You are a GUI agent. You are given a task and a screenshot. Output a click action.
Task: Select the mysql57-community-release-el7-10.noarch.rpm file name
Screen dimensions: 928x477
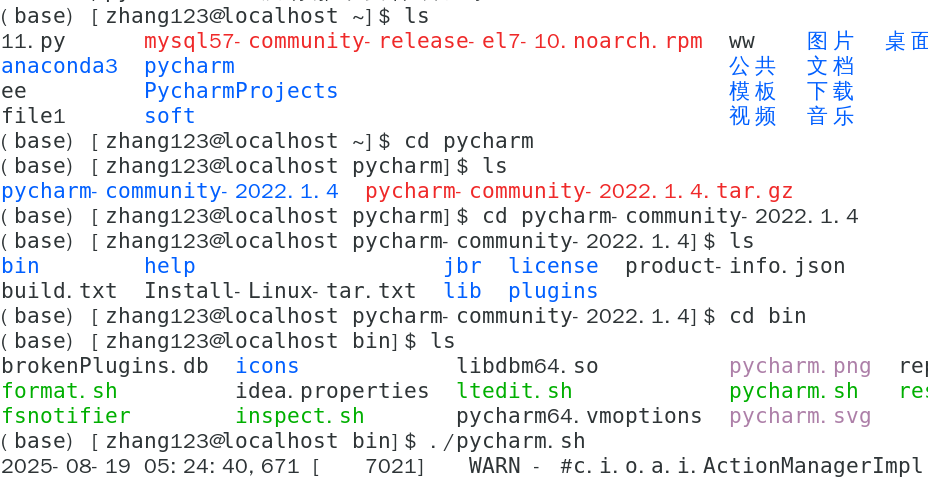coord(424,42)
